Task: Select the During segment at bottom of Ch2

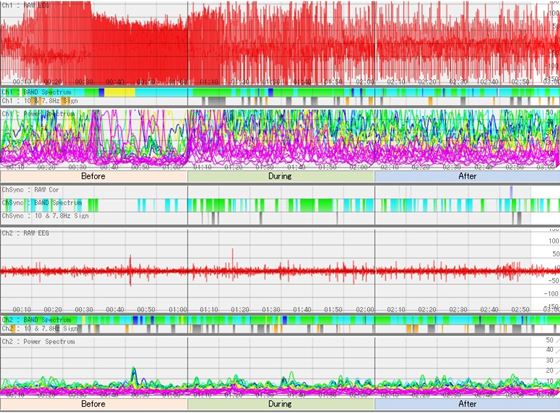Action: coord(280,404)
